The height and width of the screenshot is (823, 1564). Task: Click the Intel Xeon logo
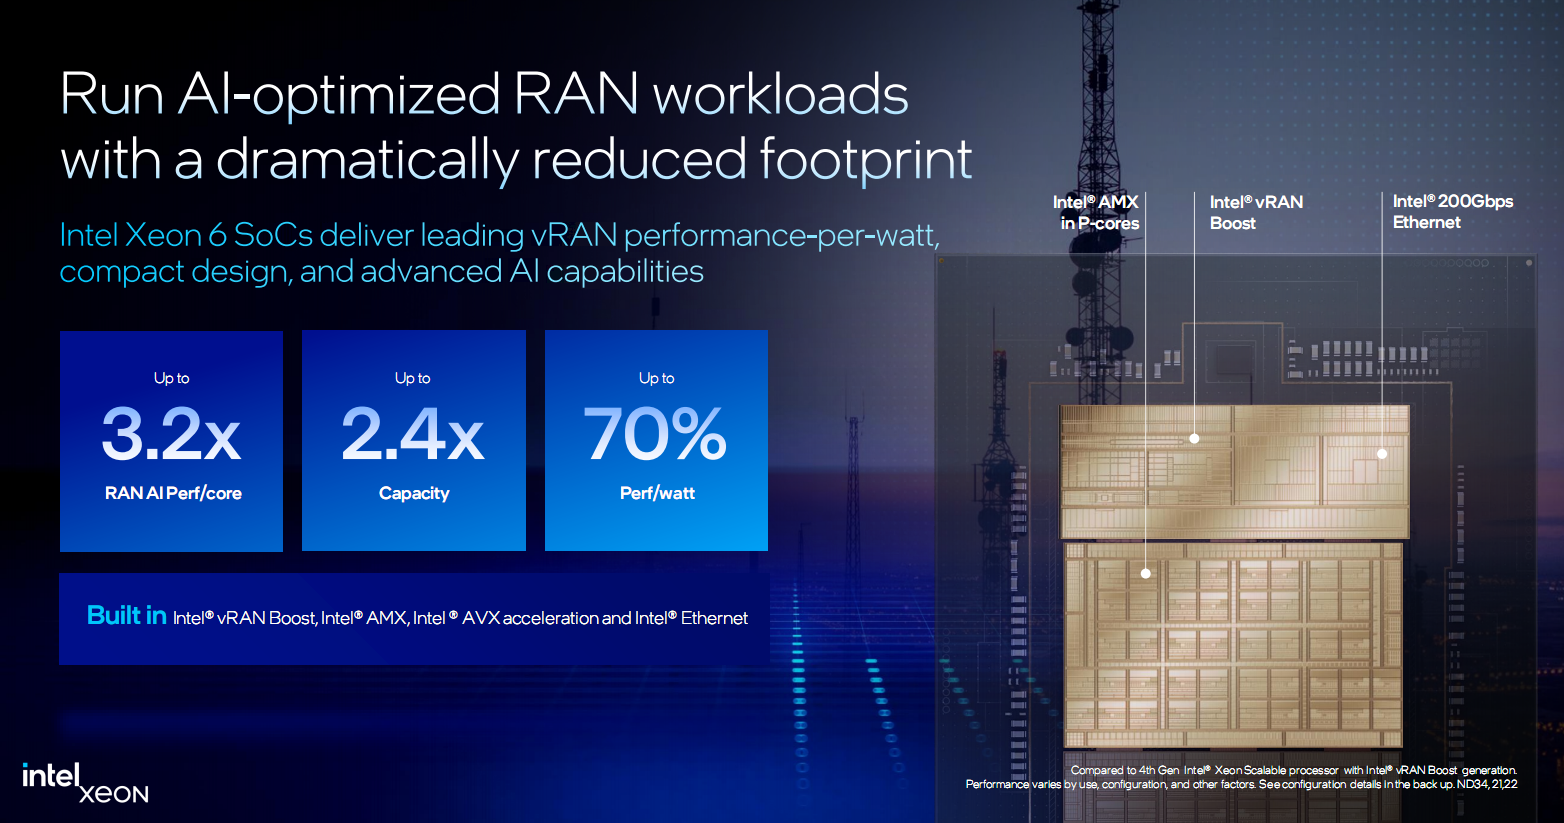point(85,783)
